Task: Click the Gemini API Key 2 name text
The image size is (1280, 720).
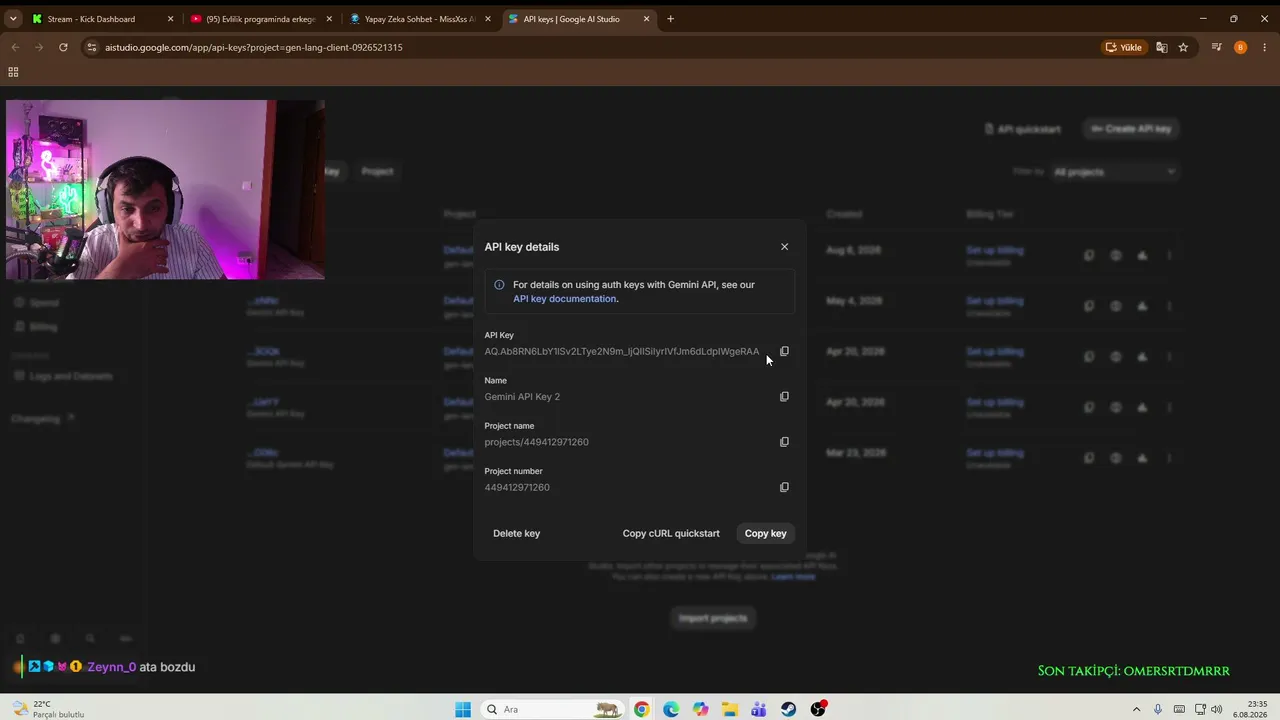Action: click(x=522, y=397)
